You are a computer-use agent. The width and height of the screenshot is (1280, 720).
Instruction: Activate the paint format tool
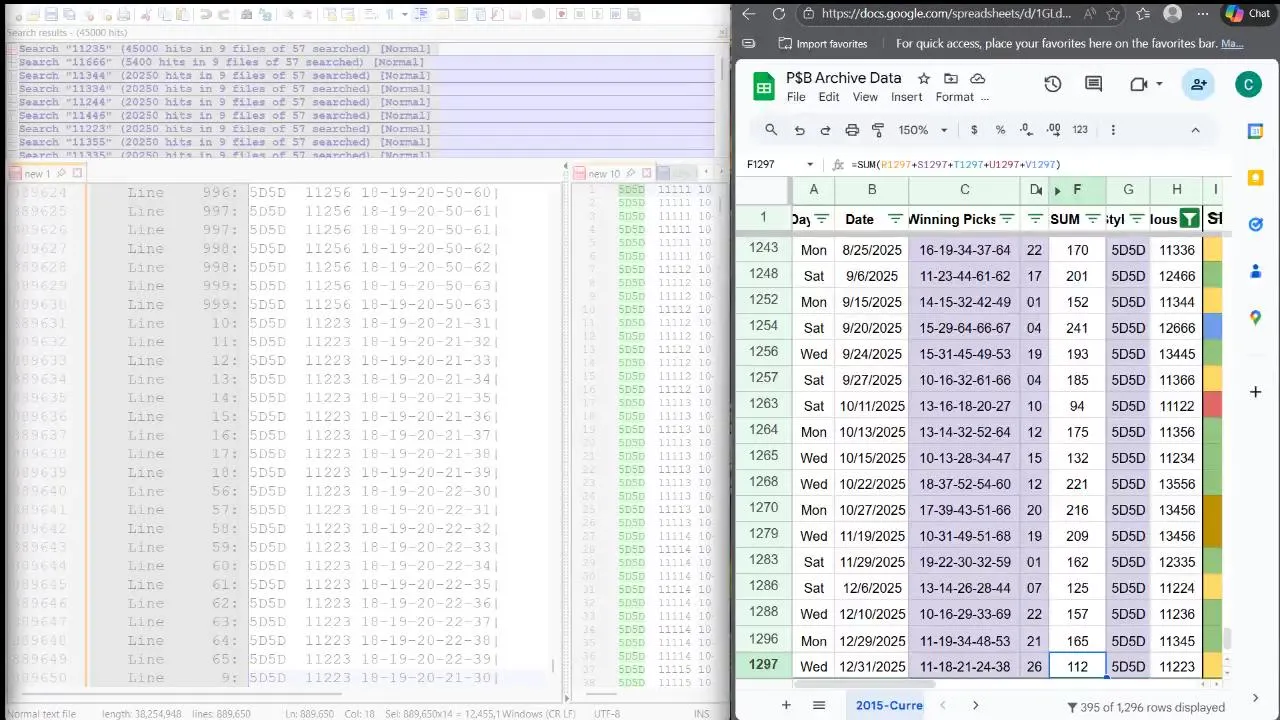tap(878, 130)
